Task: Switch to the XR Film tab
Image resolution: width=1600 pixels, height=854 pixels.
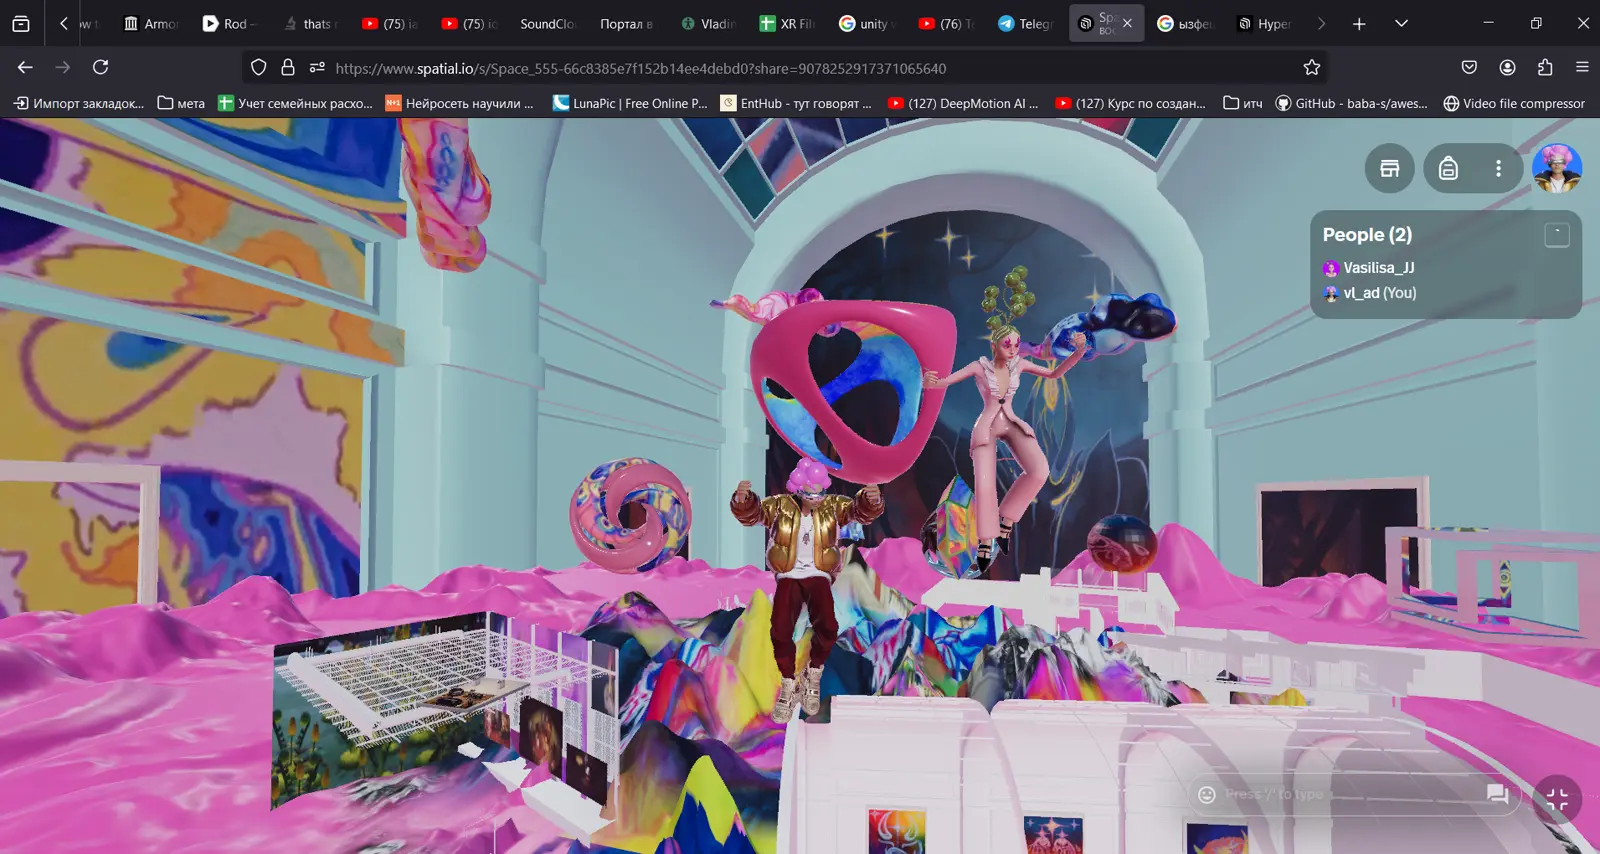Action: tap(789, 23)
